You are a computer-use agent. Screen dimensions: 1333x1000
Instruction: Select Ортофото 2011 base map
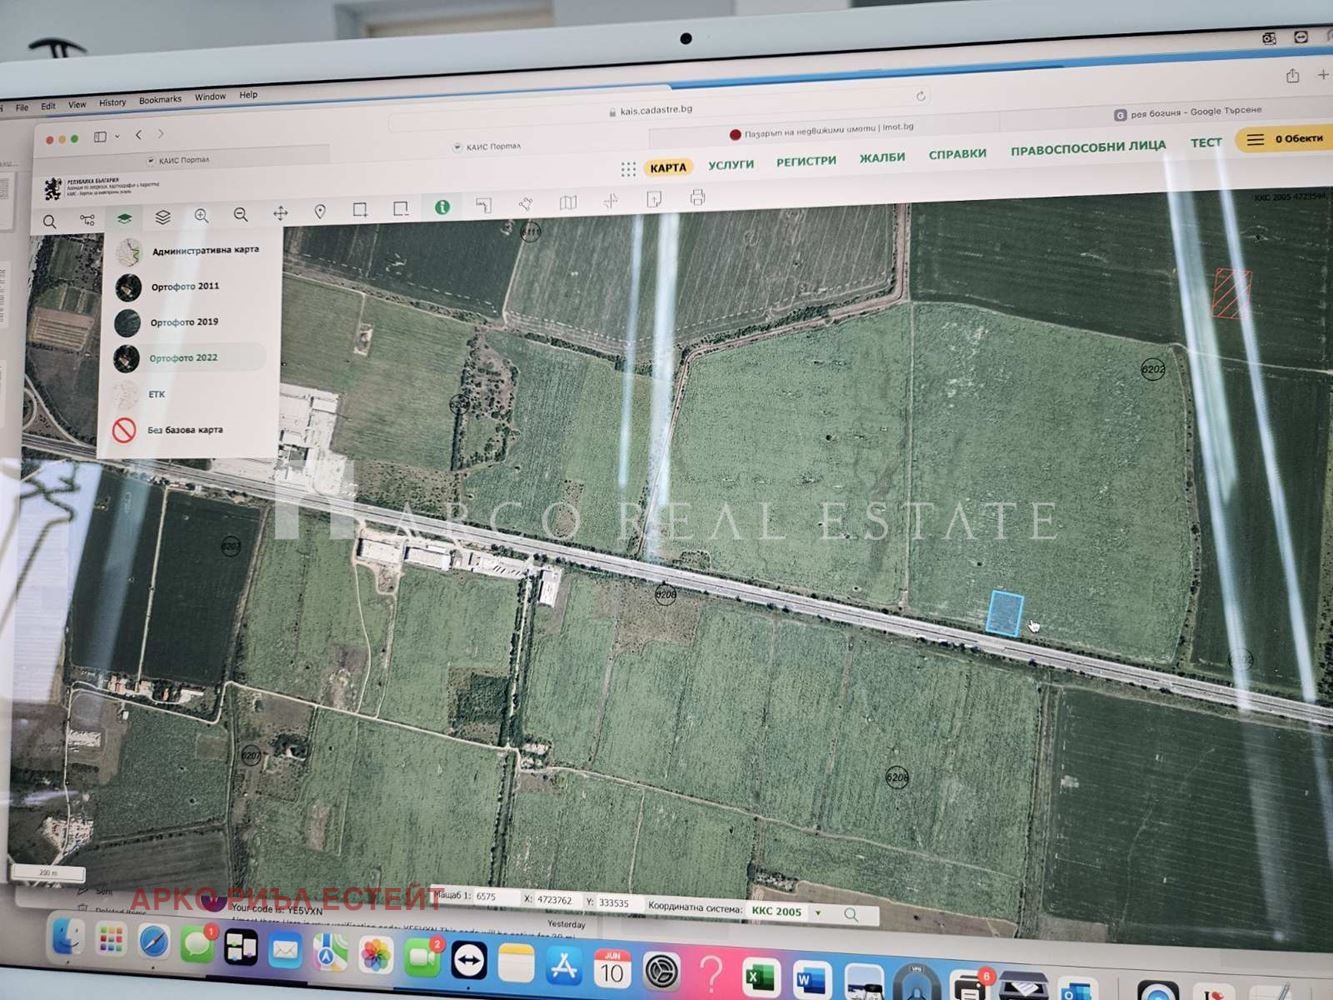[x=185, y=287]
